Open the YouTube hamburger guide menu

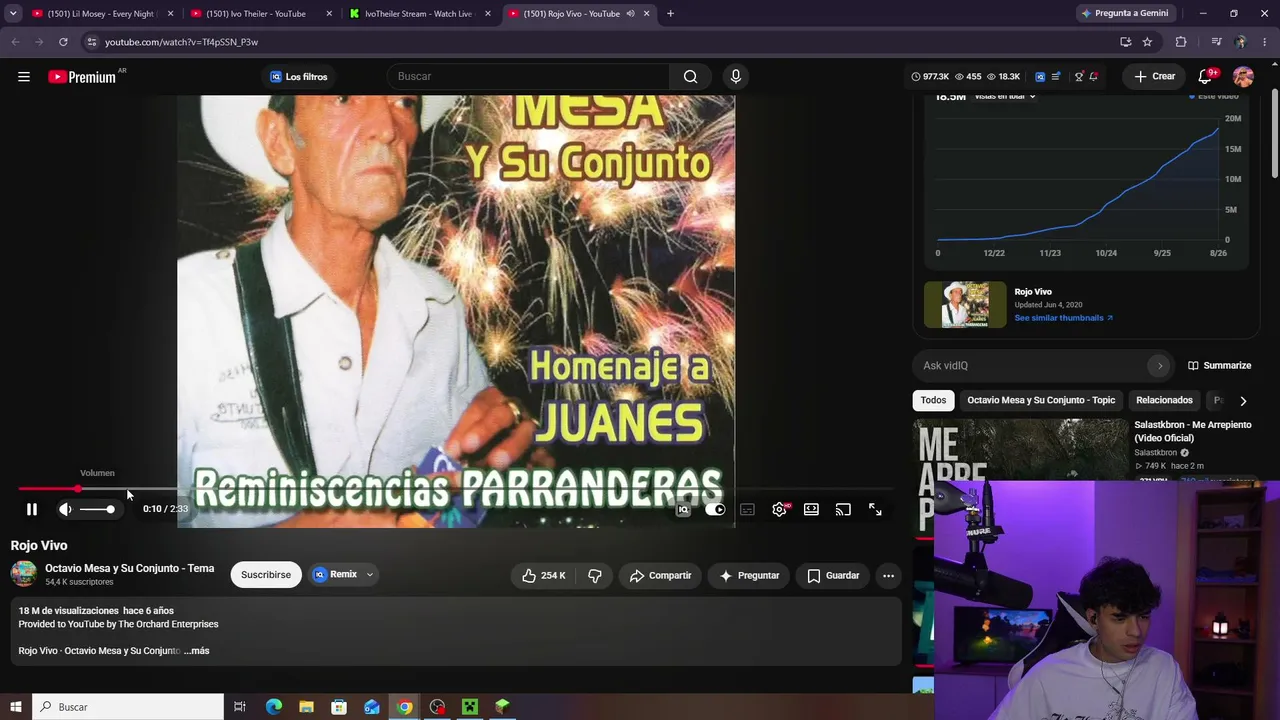coord(24,77)
